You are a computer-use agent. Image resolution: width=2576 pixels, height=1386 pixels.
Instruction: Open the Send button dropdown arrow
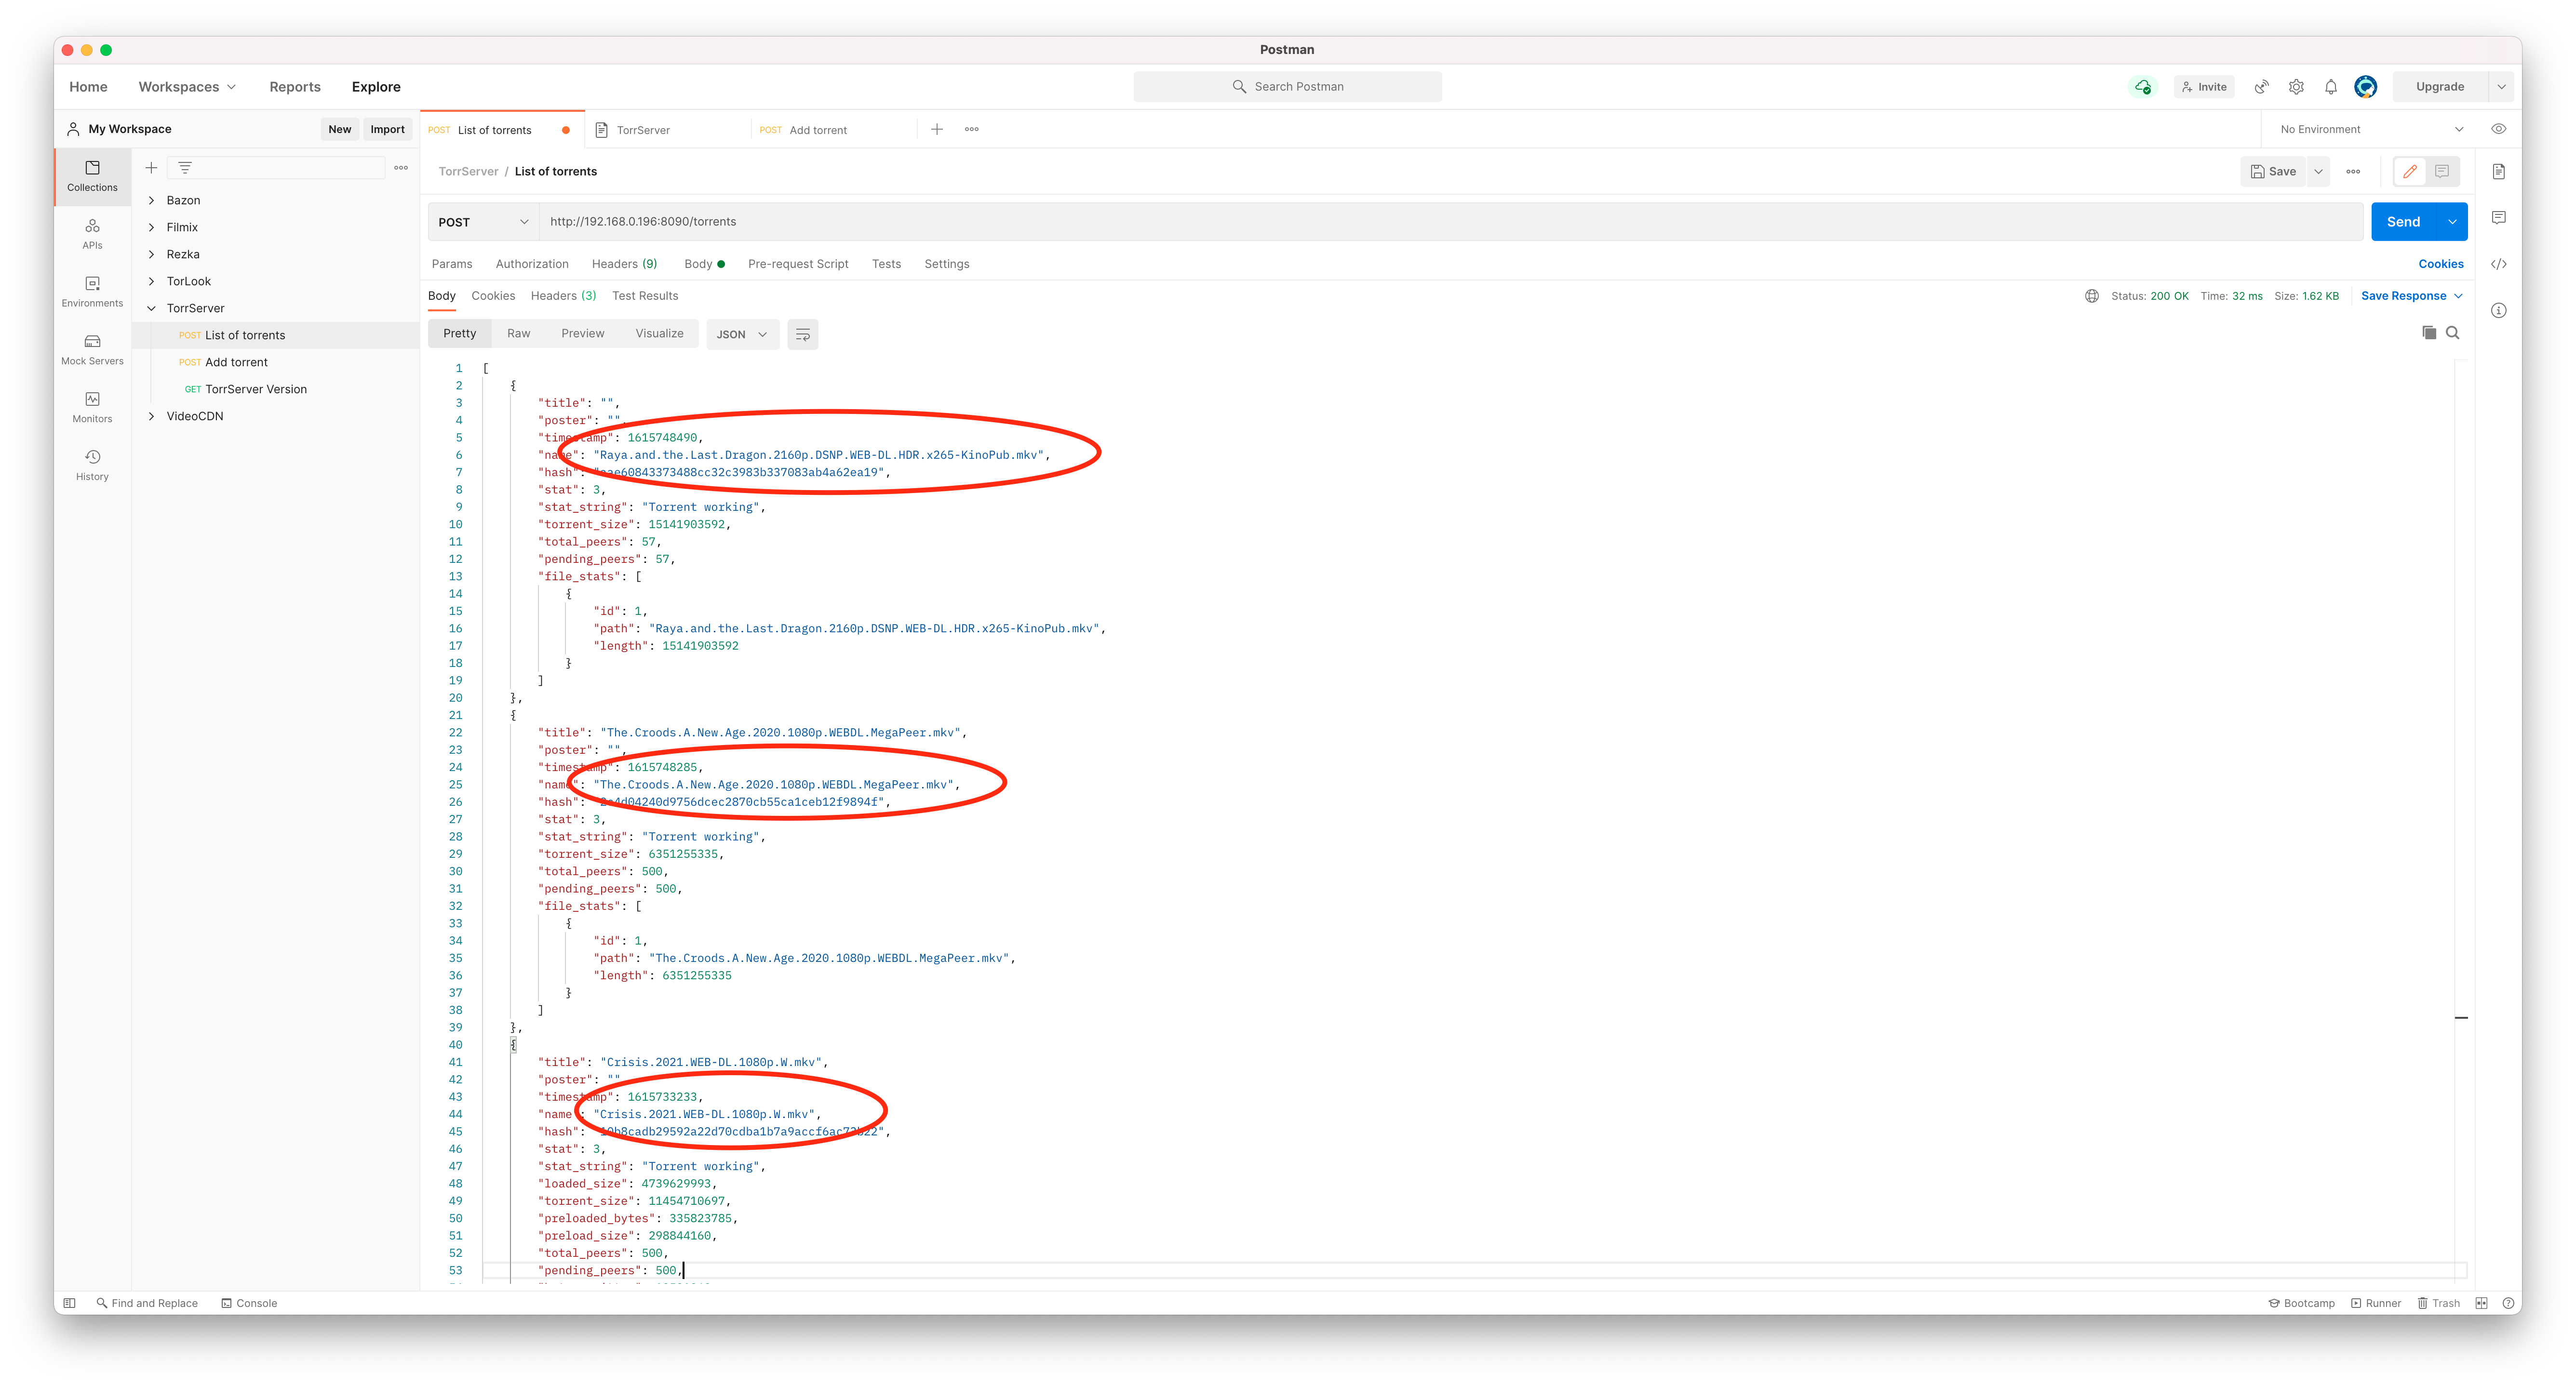2452,222
